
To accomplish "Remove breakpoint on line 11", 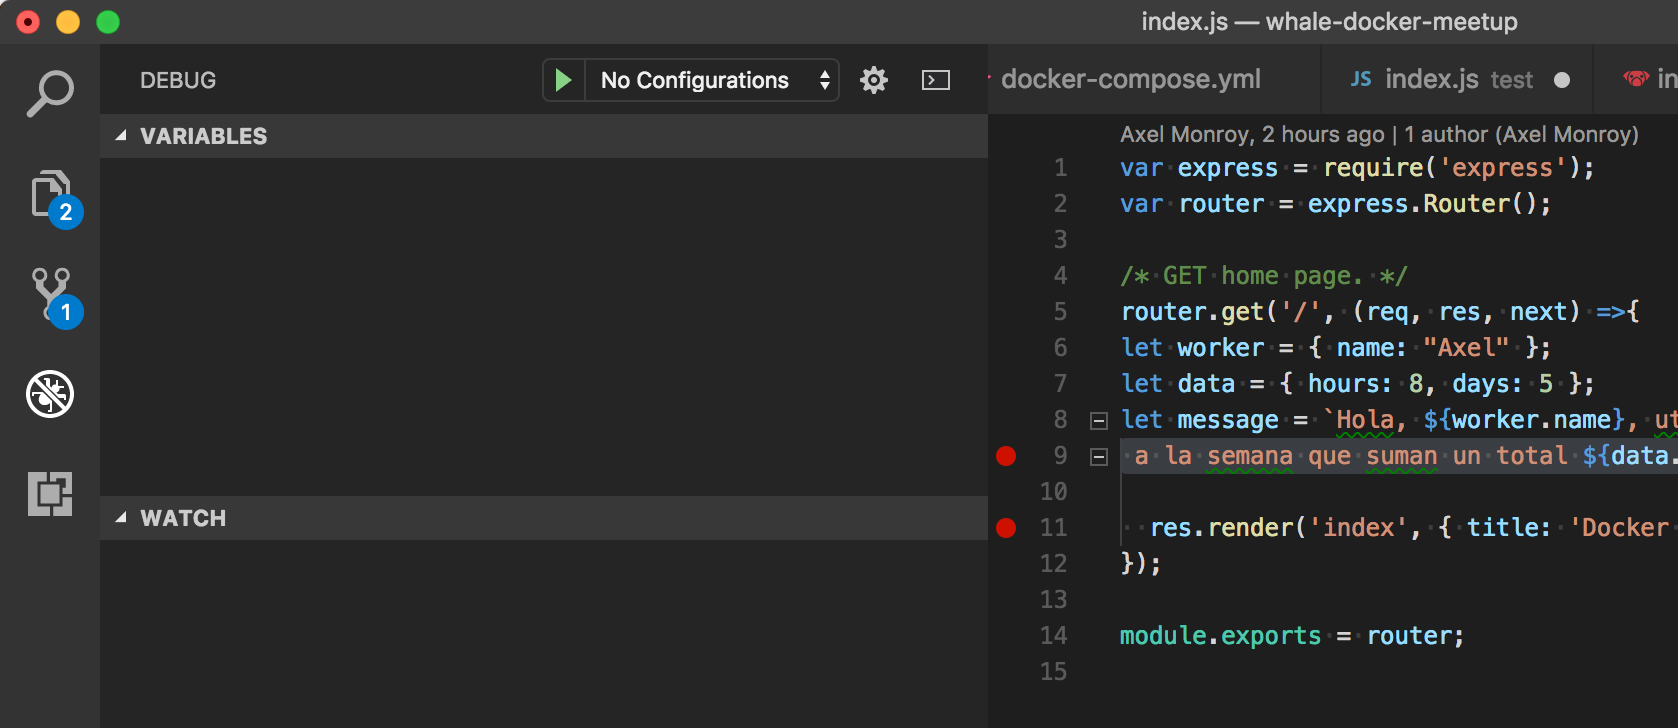I will 1006,528.
